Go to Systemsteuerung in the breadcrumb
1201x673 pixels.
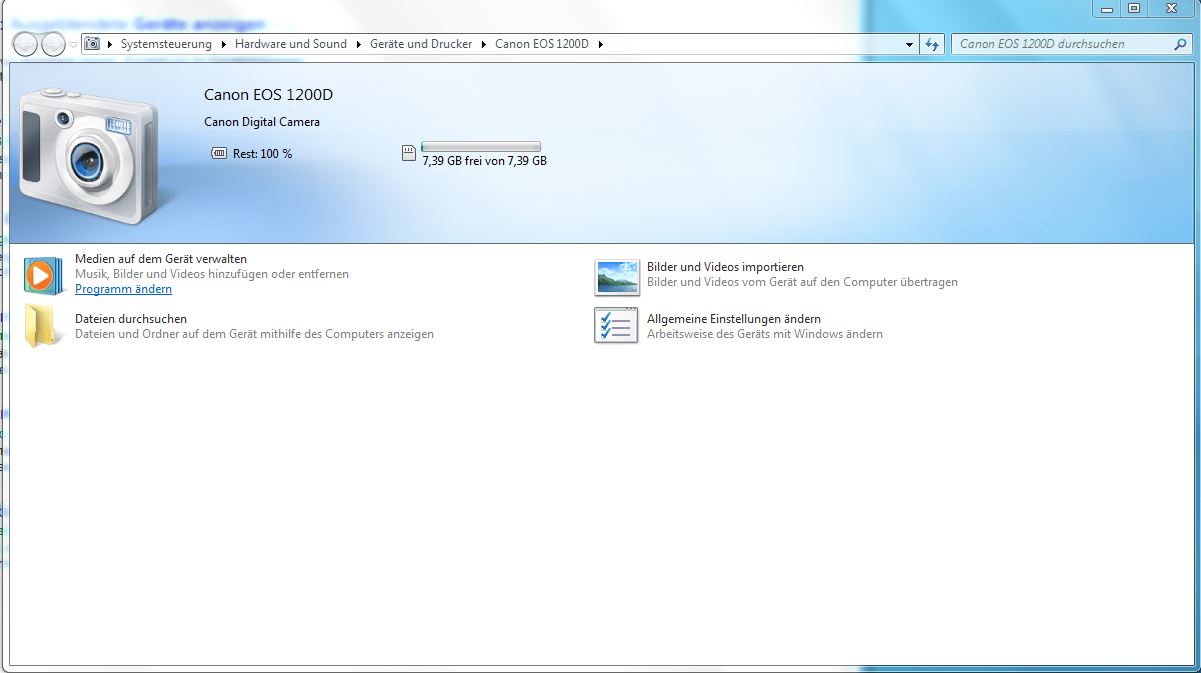coord(166,44)
